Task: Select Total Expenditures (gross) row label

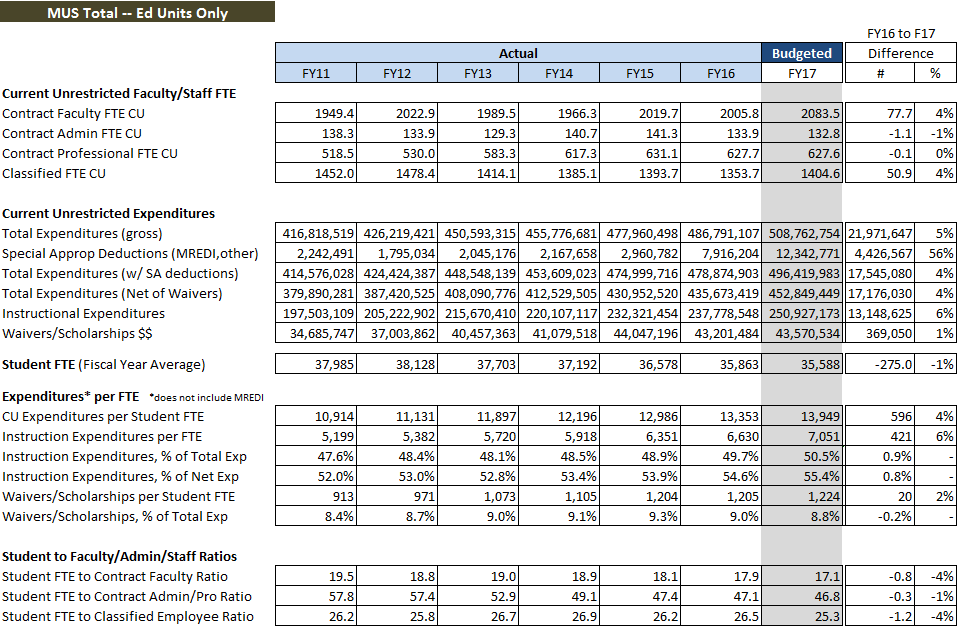Action: pyautogui.click(x=82, y=233)
